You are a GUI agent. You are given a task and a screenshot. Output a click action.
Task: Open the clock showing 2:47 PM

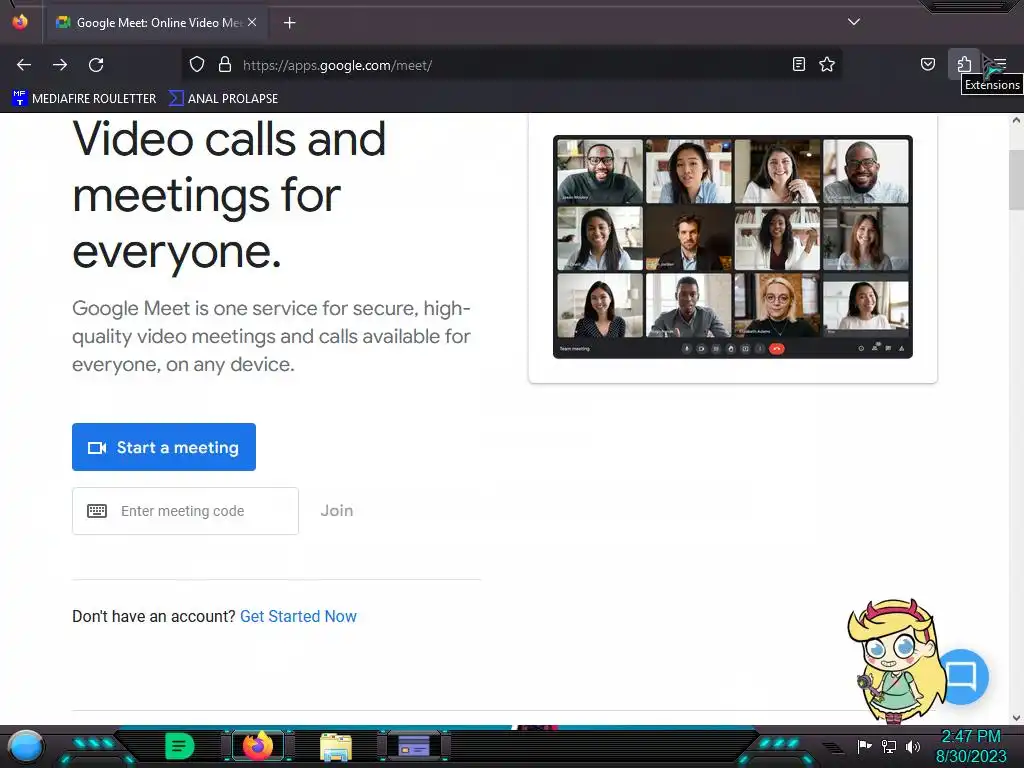pyautogui.click(x=970, y=746)
